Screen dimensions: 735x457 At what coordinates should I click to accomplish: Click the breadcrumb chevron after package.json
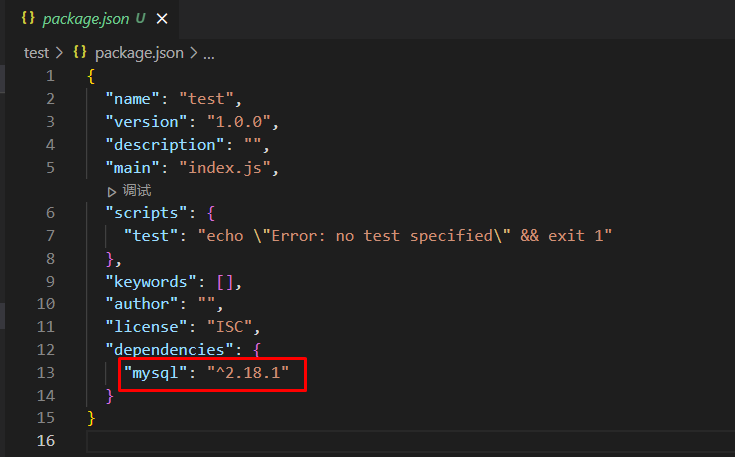pos(194,53)
